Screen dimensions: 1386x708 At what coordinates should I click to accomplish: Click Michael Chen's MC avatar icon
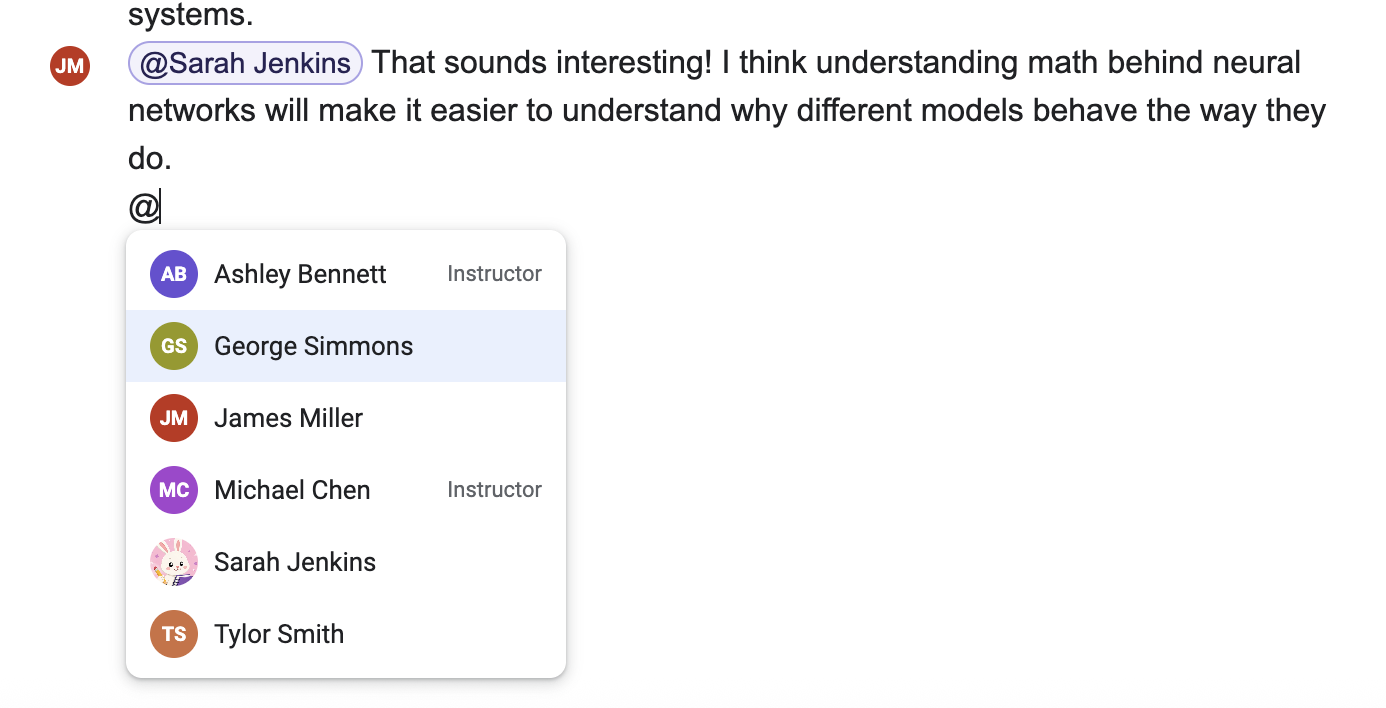174,490
